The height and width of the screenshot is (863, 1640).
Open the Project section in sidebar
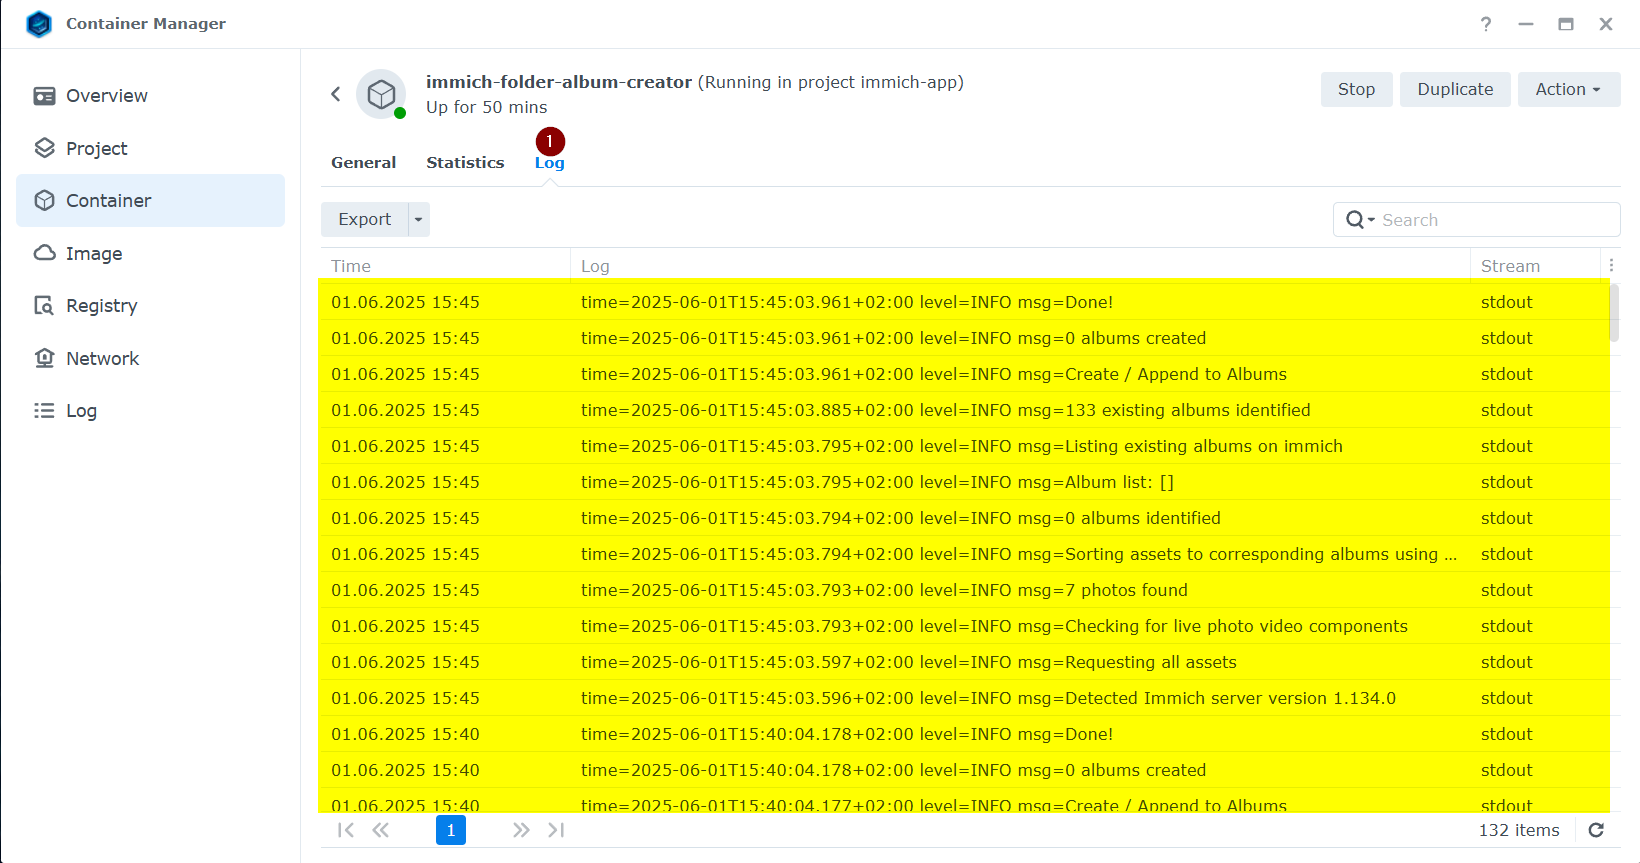(x=150, y=148)
